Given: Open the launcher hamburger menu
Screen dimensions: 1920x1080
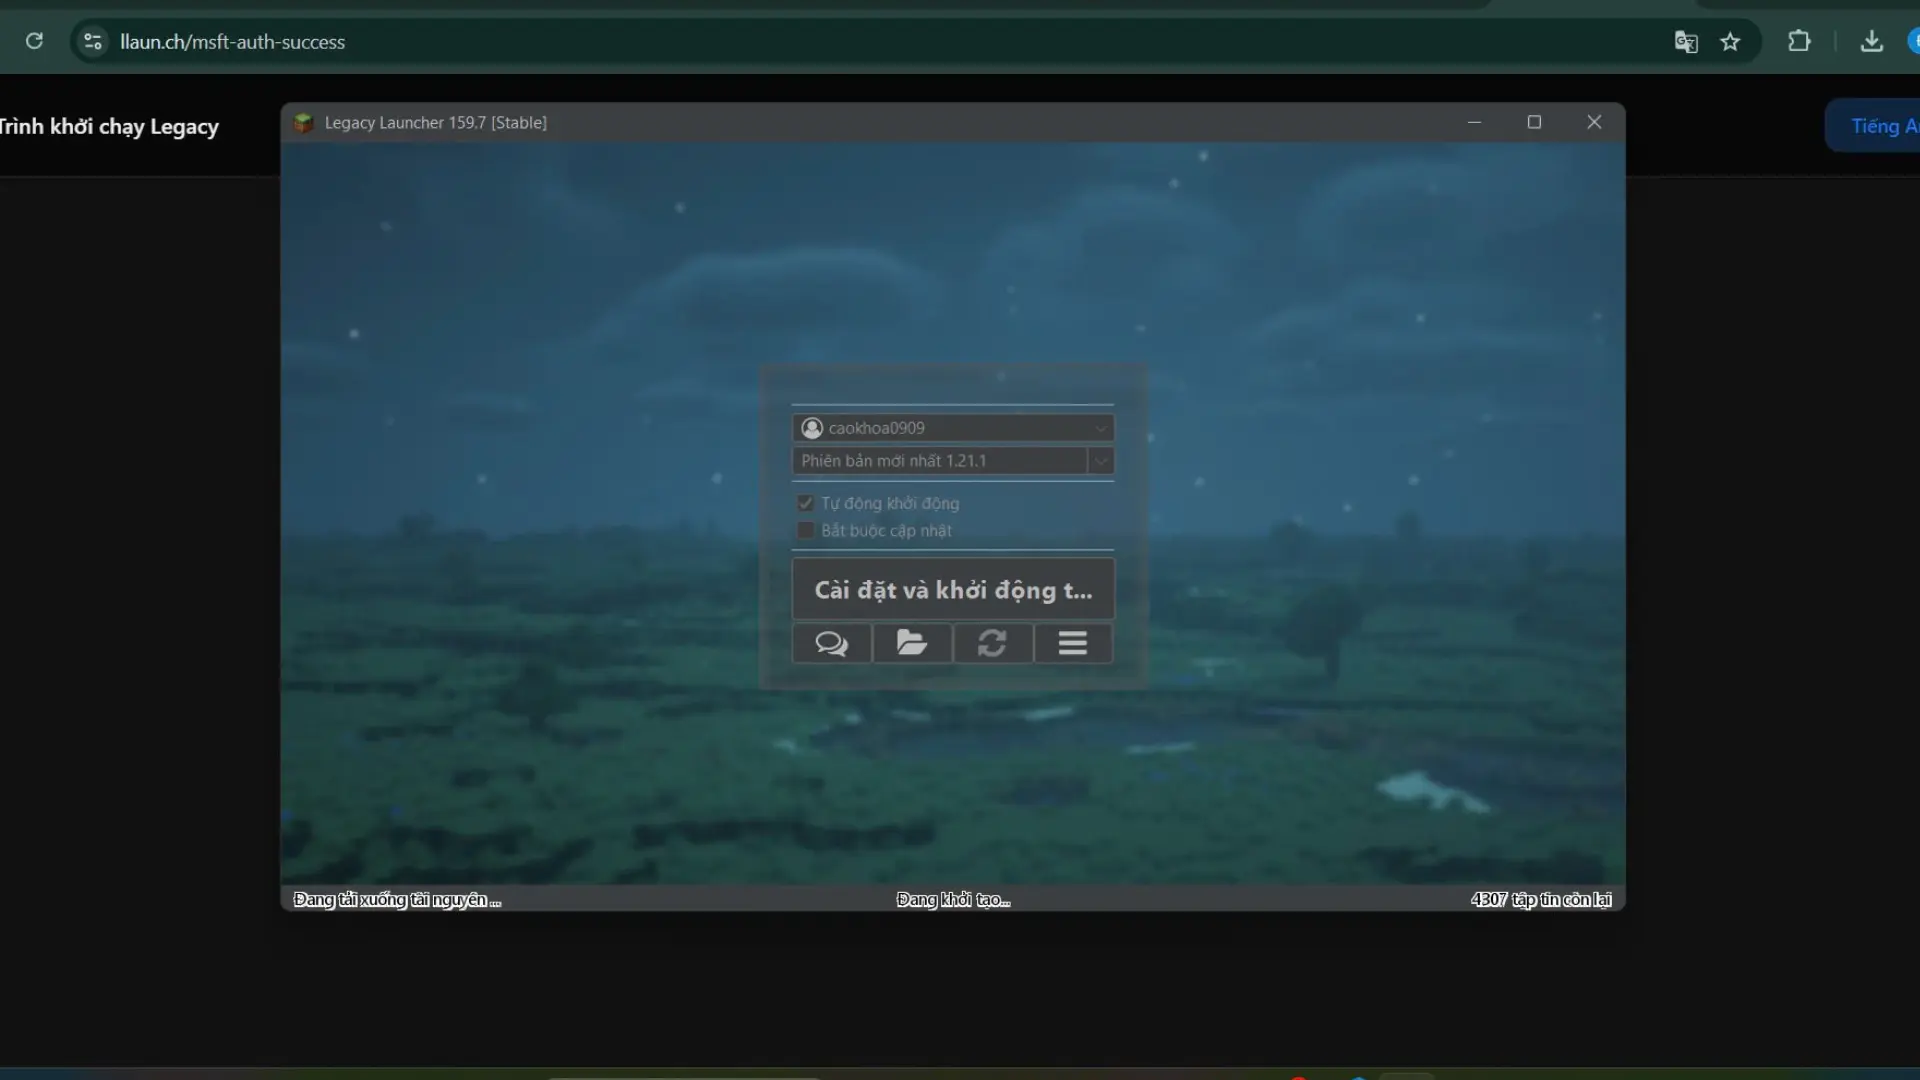Looking at the screenshot, I should (x=1073, y=643).
